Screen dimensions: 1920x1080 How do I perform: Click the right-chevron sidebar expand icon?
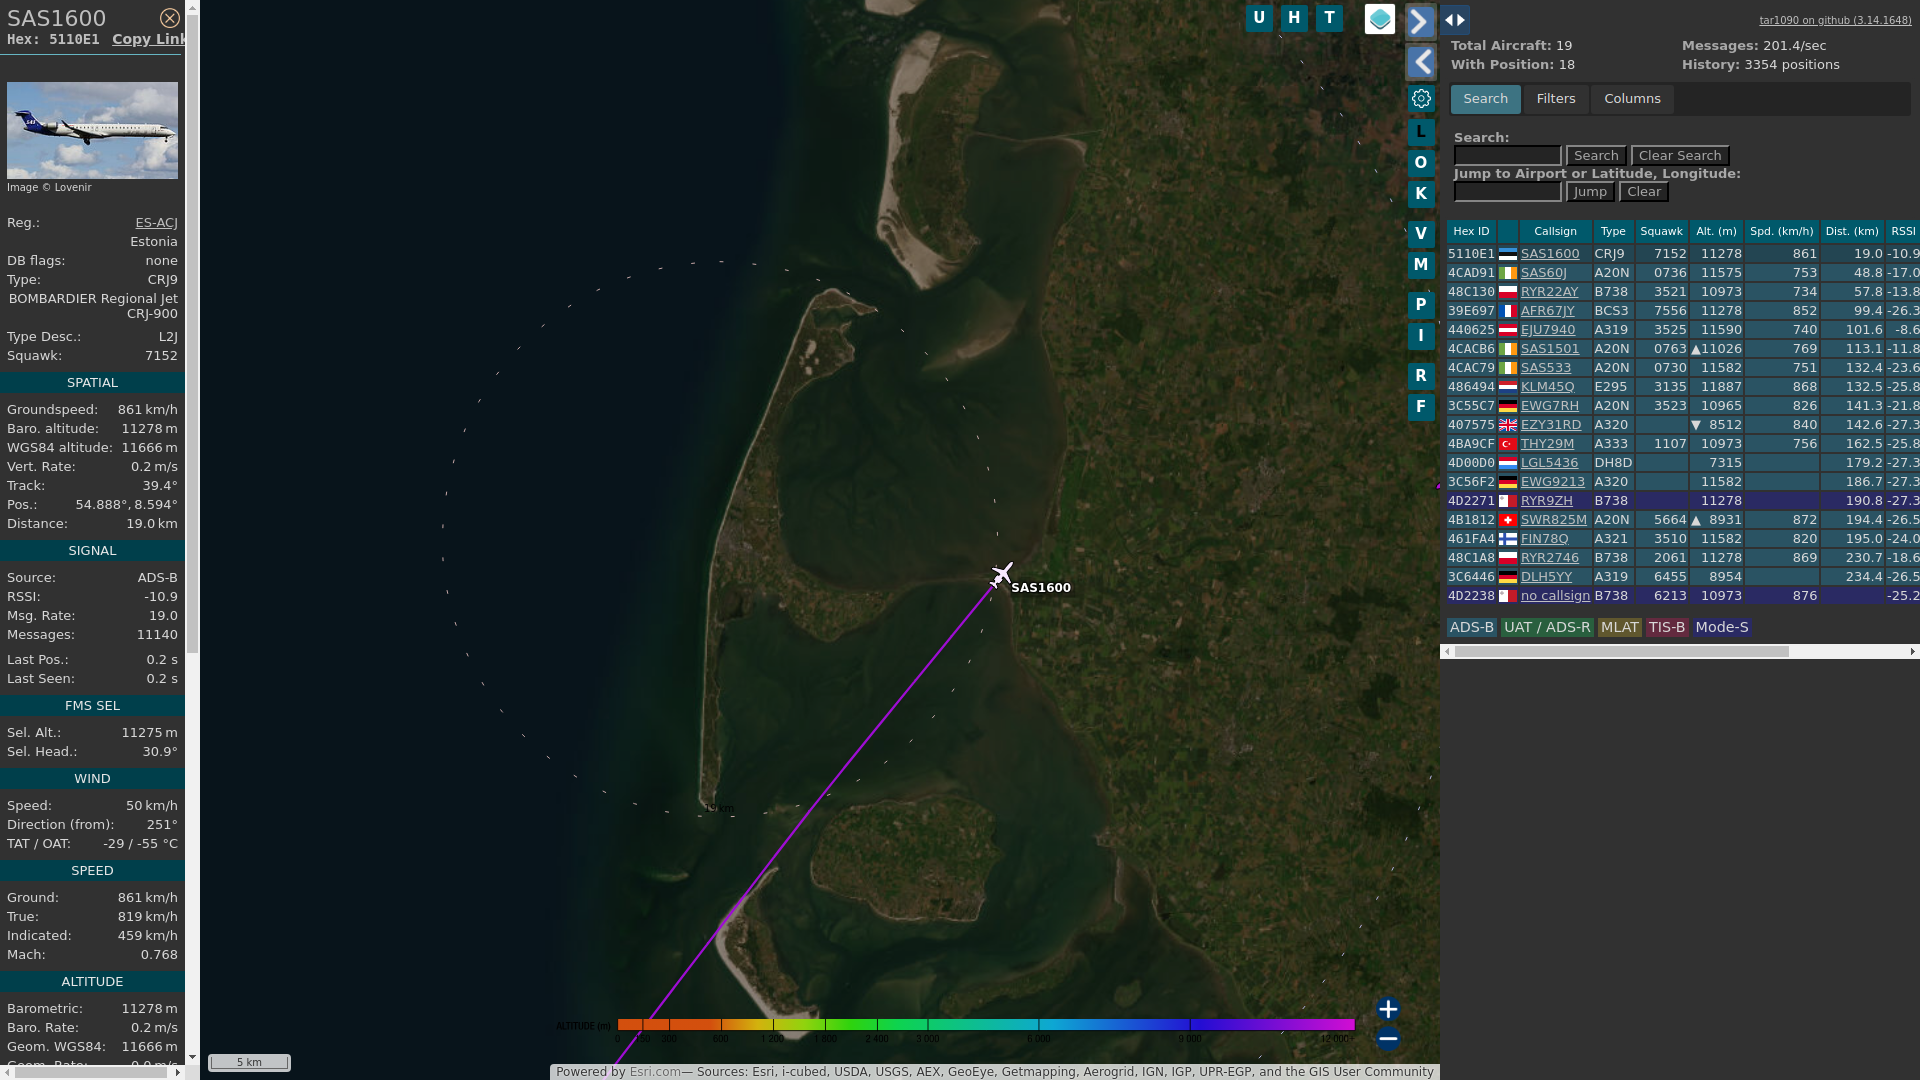[x=1421, y=21]
